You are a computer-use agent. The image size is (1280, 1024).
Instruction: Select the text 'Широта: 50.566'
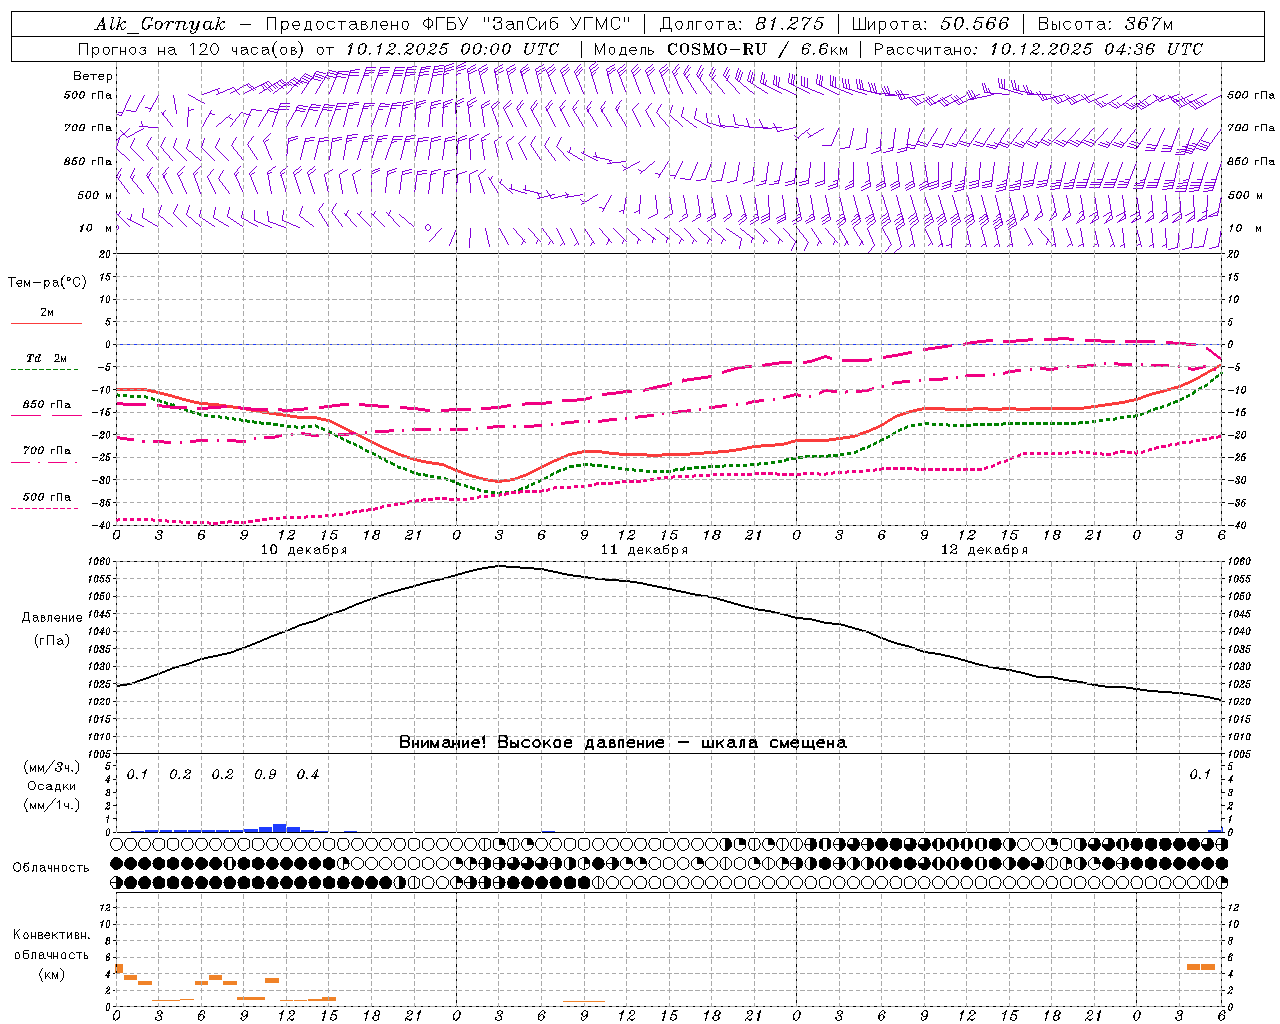pos(931,24)
